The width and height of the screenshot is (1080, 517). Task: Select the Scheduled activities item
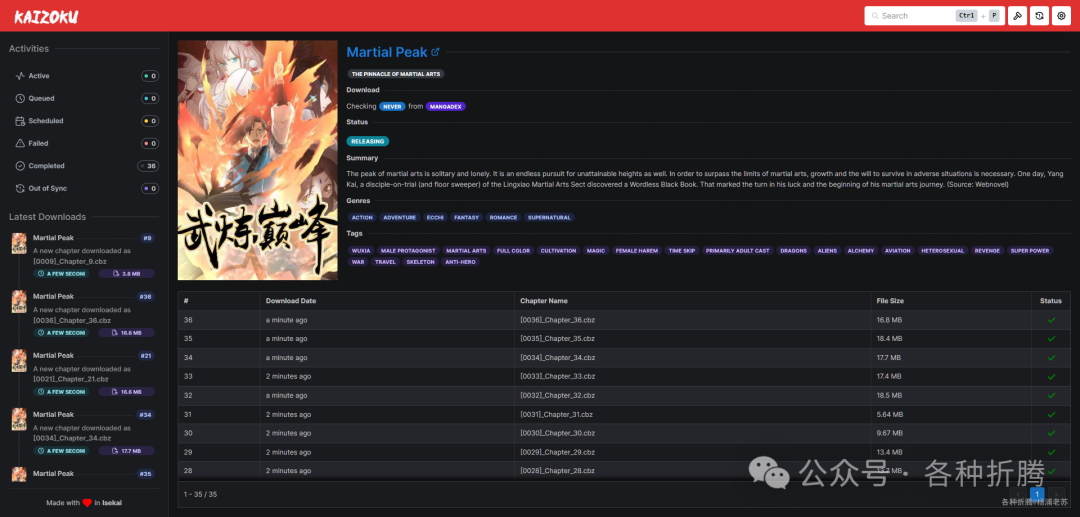pyautogui.click(x=87, y=121)
